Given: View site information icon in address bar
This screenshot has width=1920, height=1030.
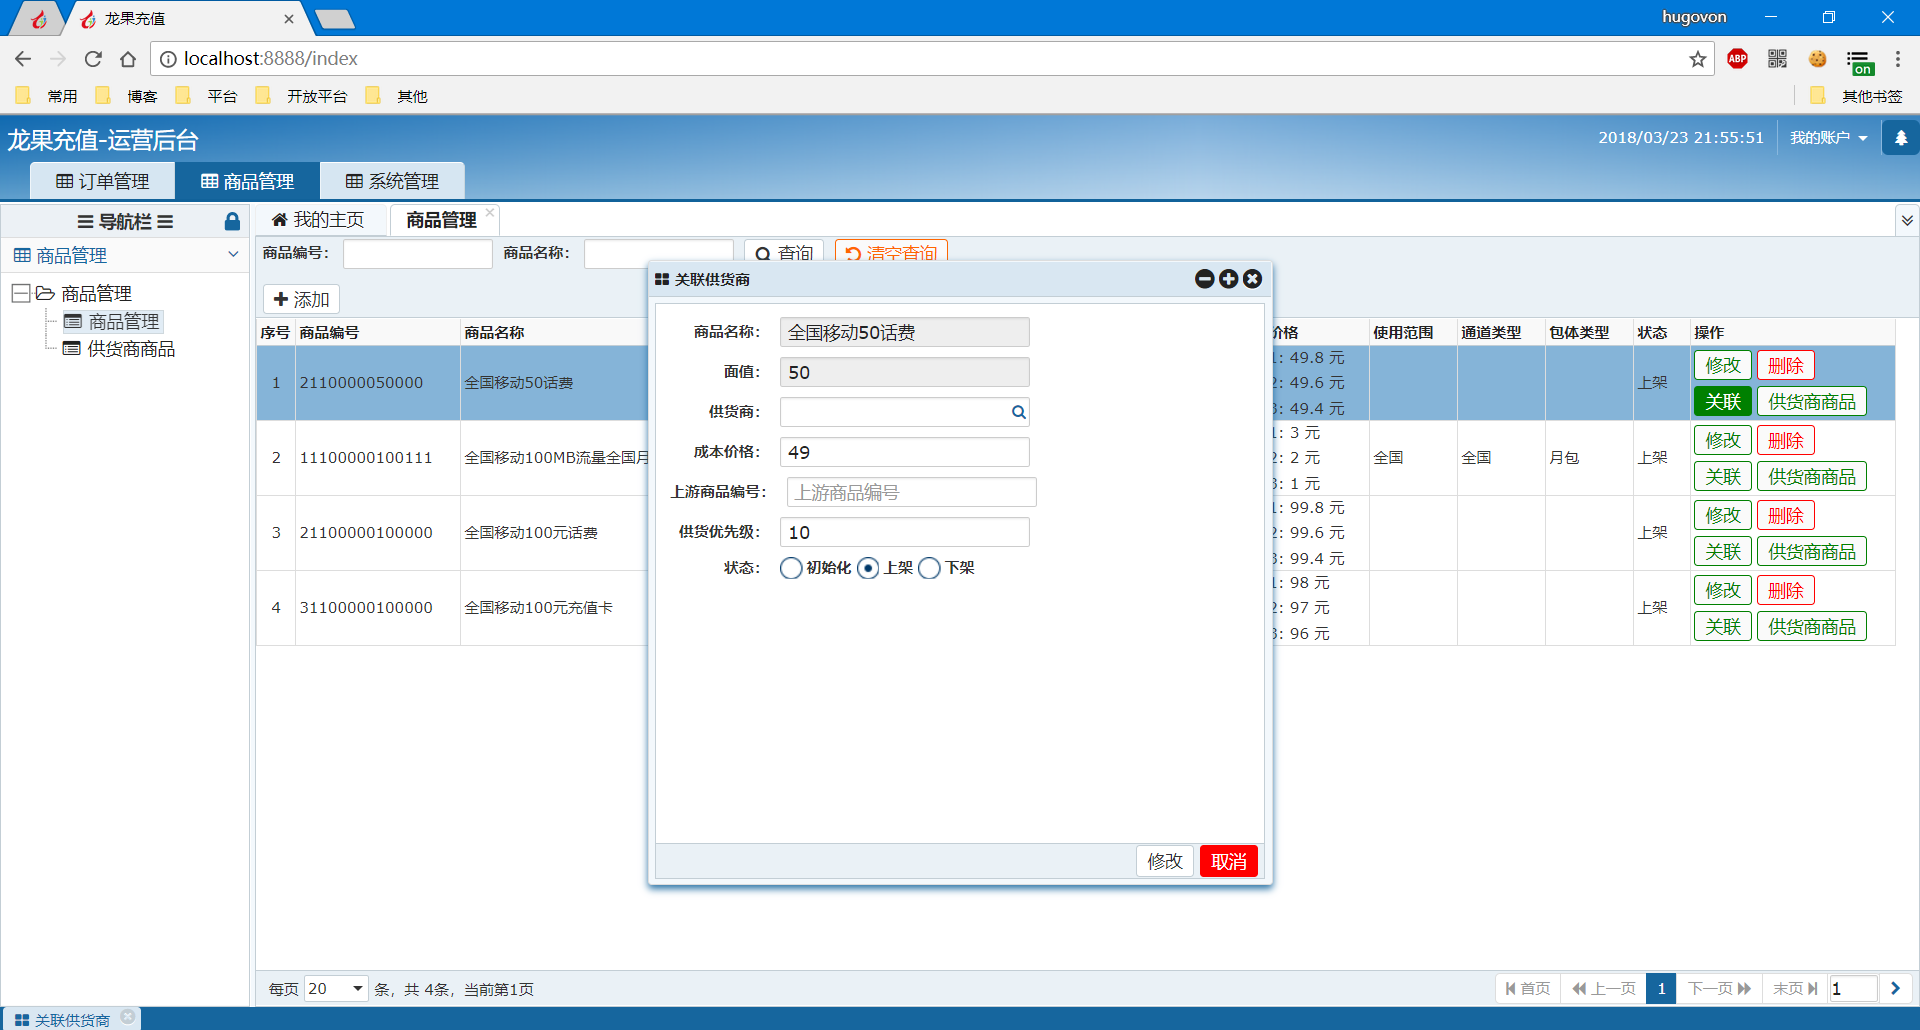Looking at the screenshot, I should click(168, 59).
